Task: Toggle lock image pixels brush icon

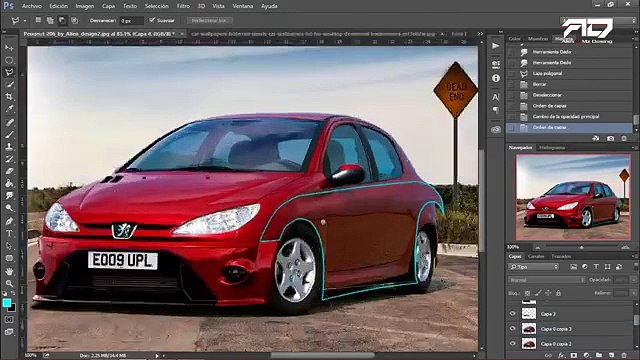Action: 538,293
